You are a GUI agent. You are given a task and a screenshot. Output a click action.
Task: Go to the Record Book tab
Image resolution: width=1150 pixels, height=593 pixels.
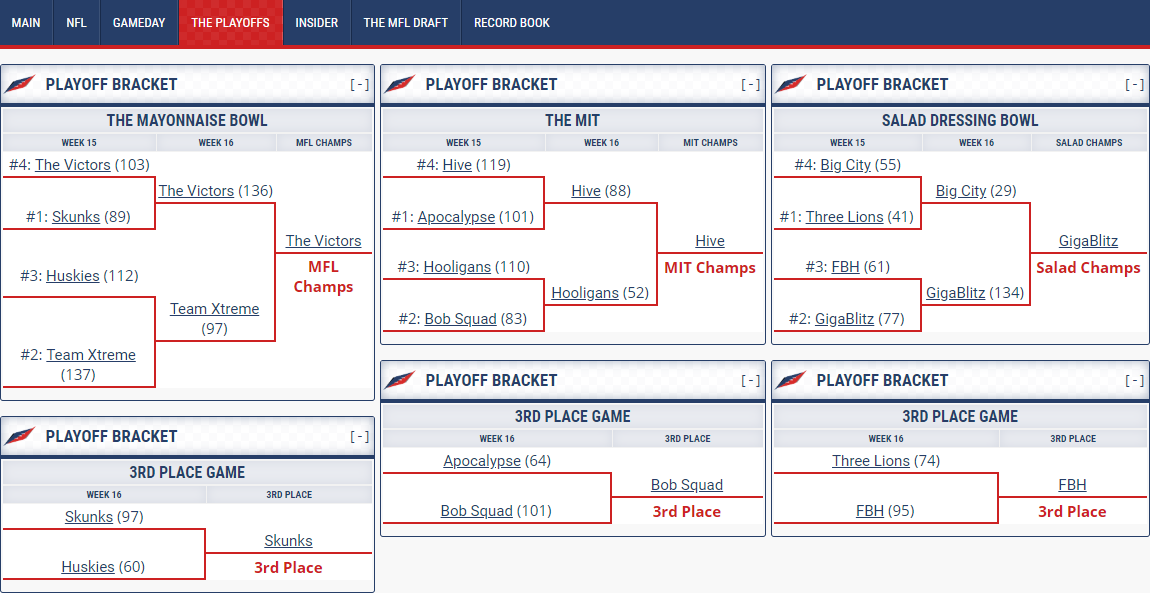pyautogui.click(x=511, y=22)
